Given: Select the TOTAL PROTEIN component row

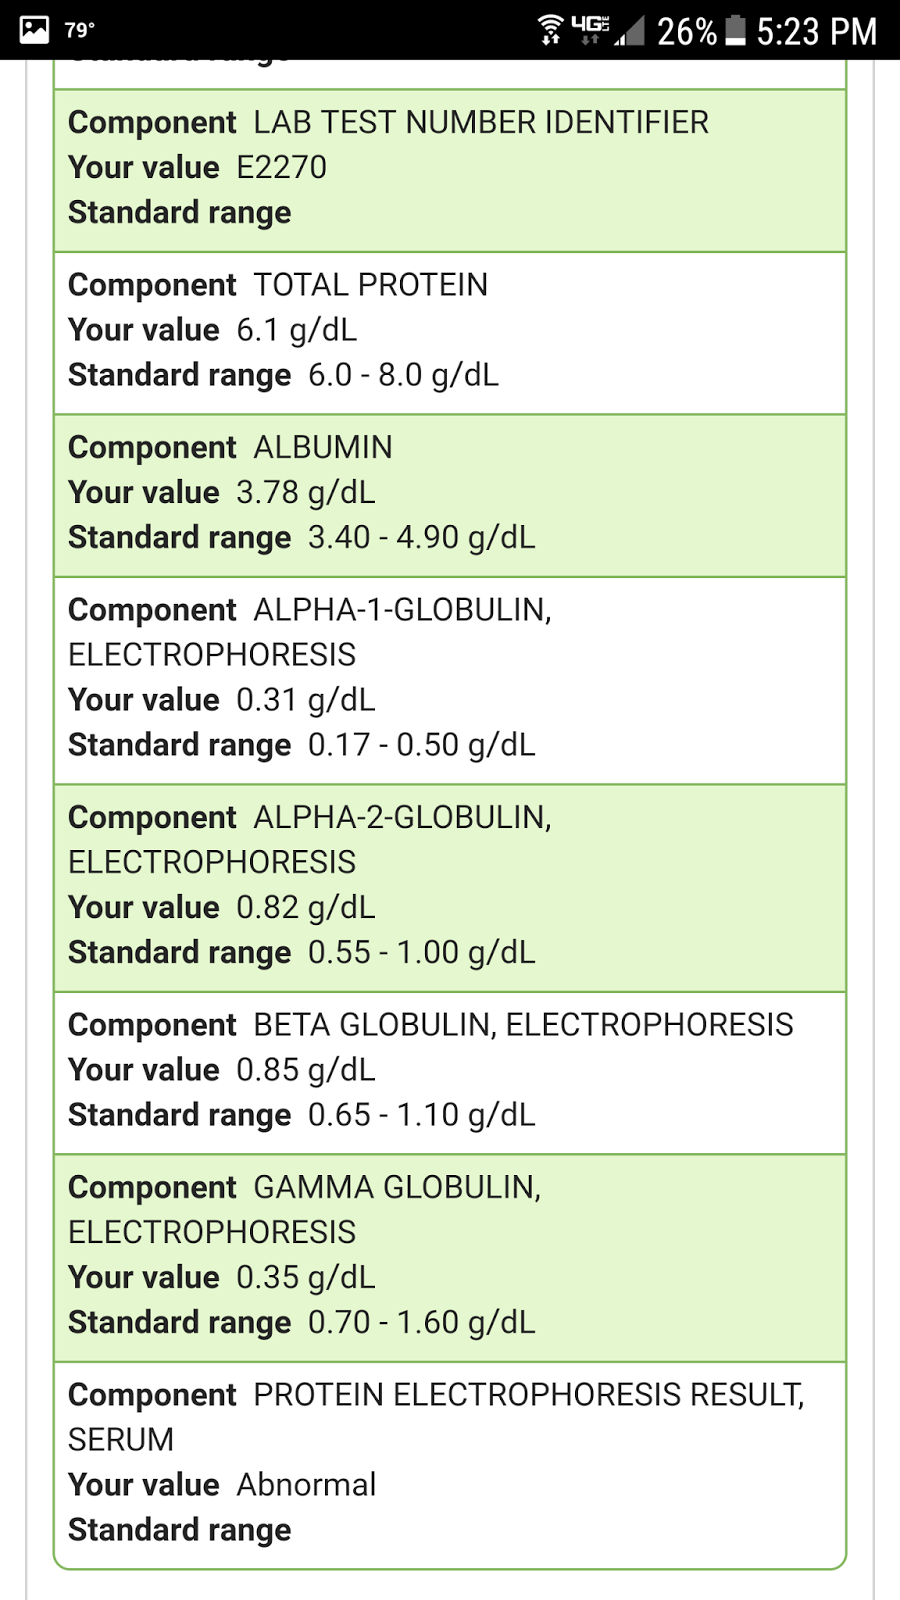Looking at the screenshot, I should 450,333.
